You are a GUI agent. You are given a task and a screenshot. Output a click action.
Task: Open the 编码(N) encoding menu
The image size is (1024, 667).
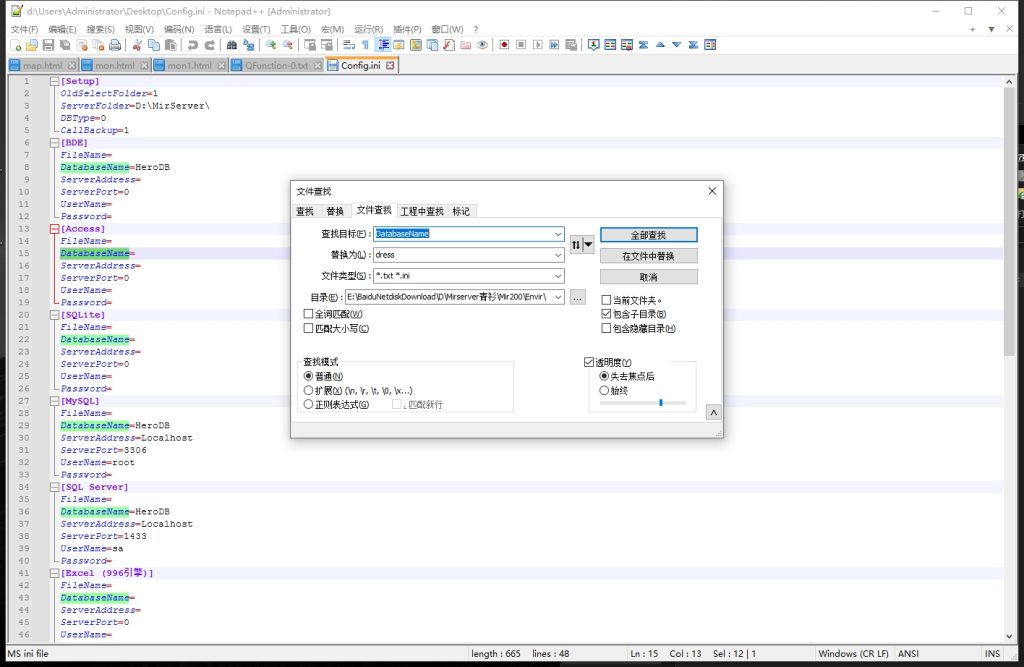point(179,29)
